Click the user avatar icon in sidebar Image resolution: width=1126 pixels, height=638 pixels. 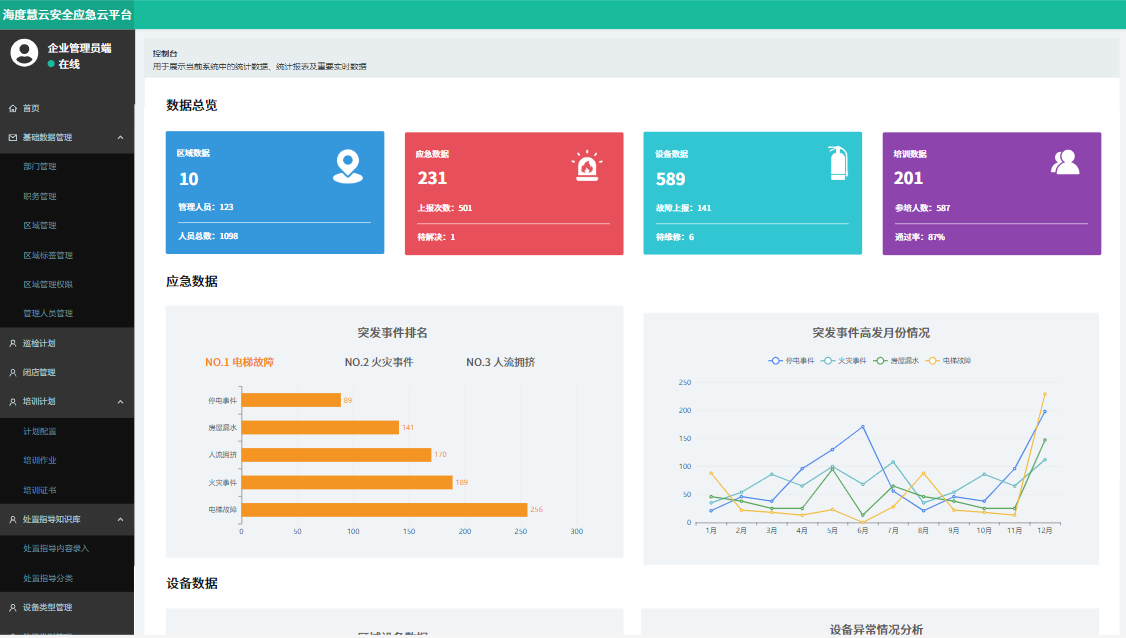24,53
